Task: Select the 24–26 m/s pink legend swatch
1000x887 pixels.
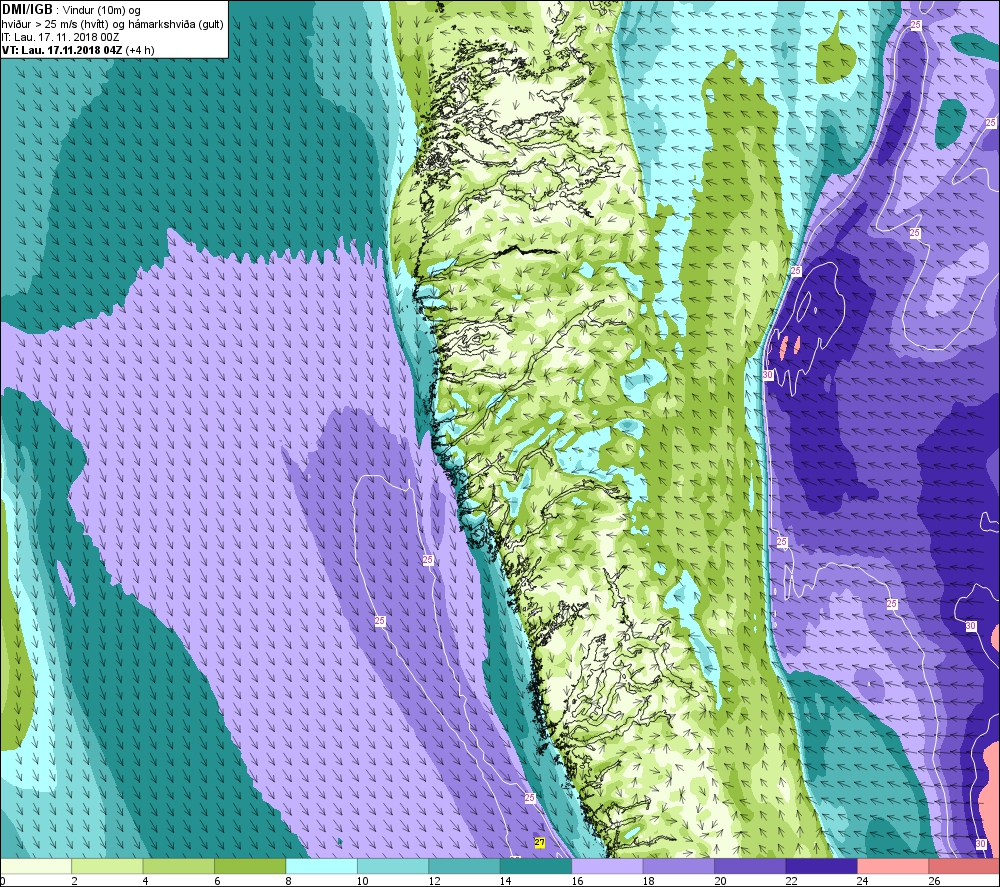Action: (x=893, y=866)
